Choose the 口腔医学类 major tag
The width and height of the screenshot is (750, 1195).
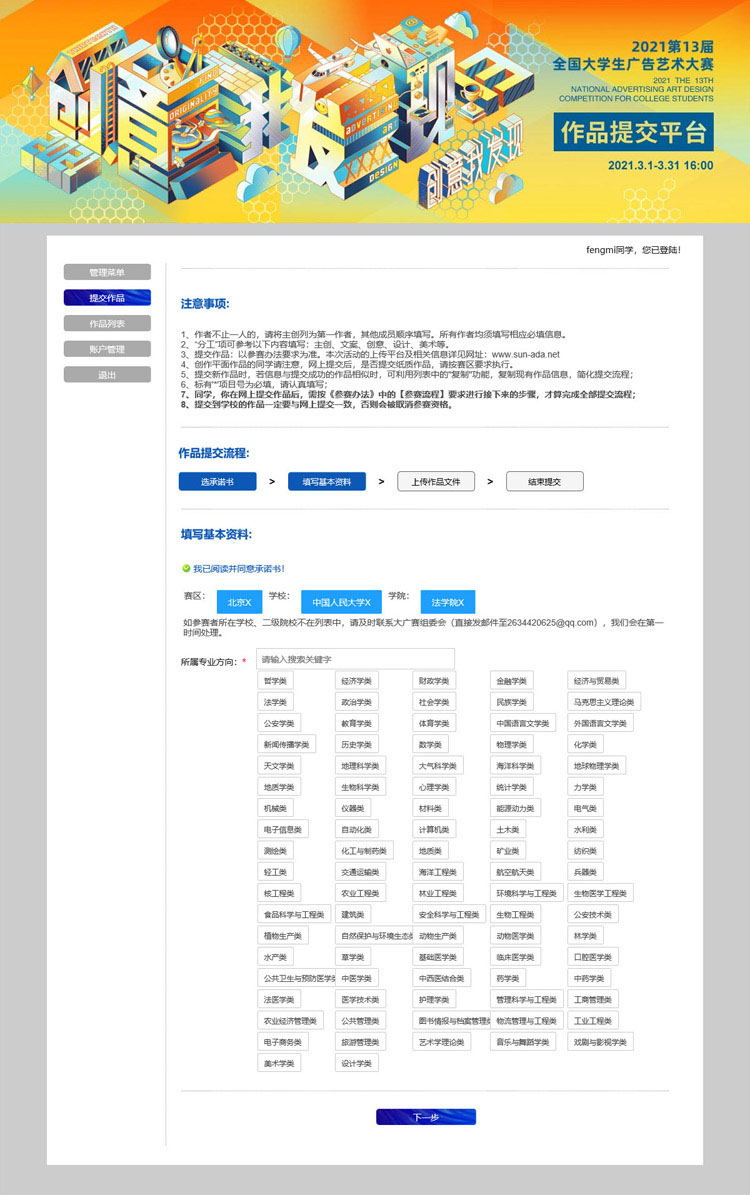593,958
